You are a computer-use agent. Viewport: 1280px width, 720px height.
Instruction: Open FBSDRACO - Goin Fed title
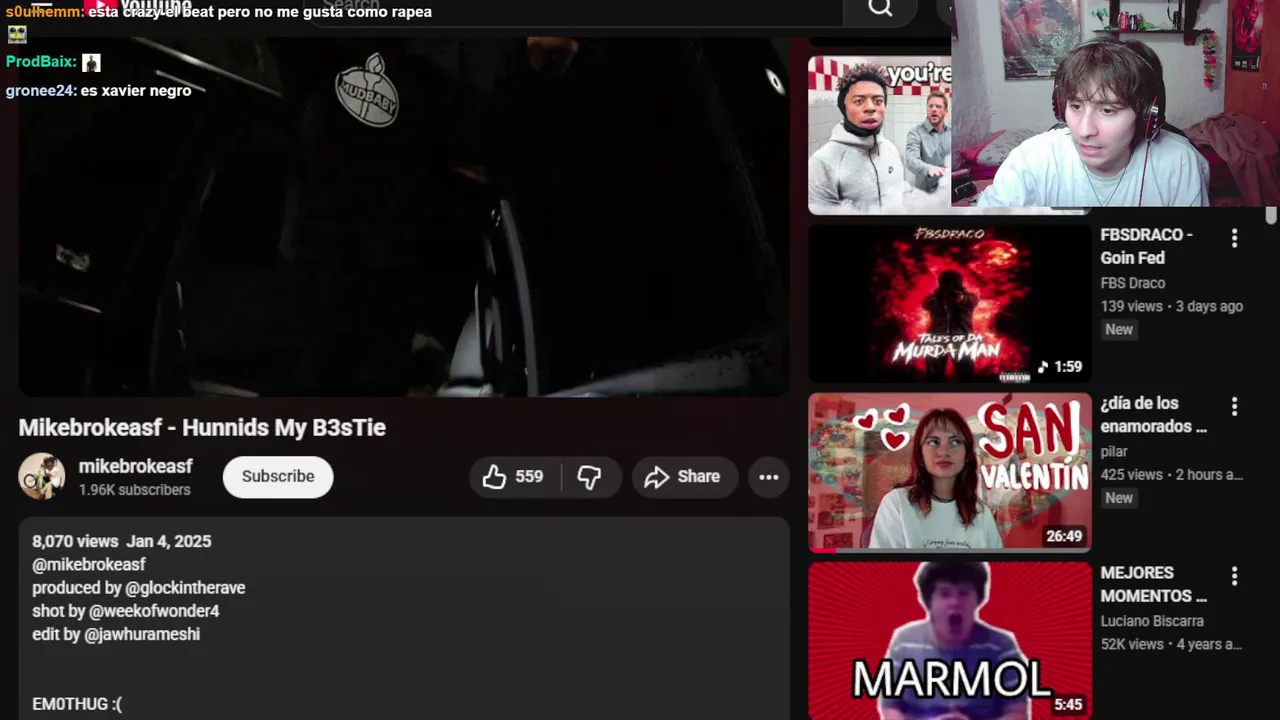[x=1147, y=246]
